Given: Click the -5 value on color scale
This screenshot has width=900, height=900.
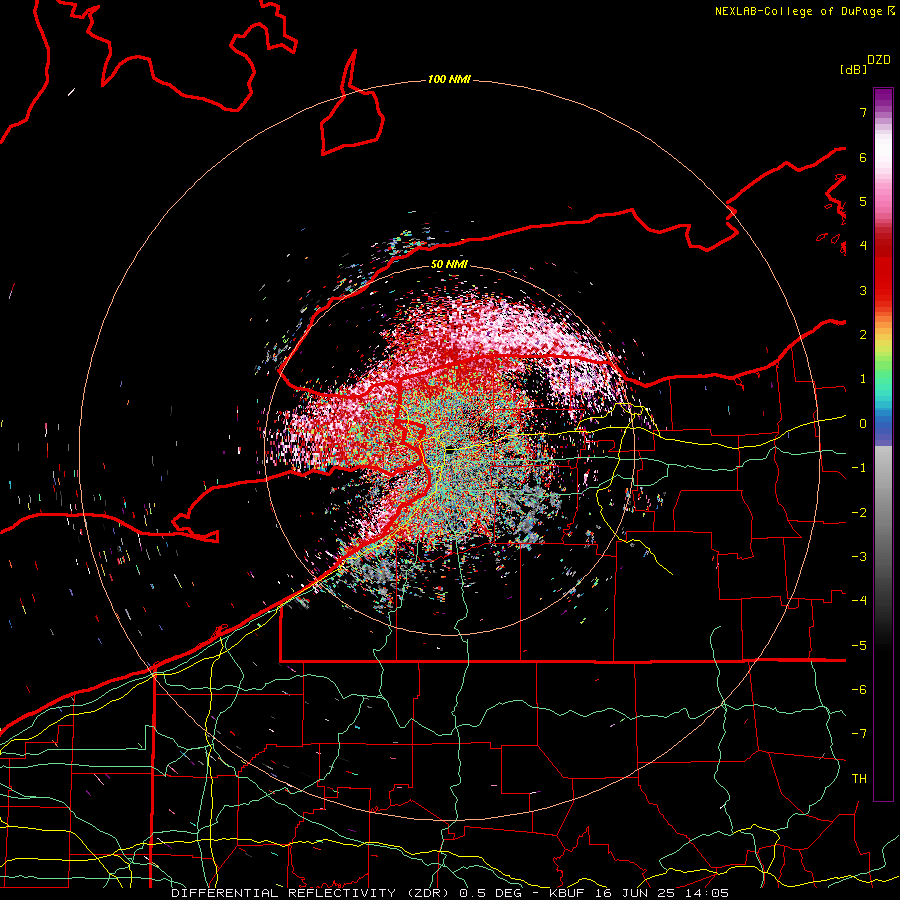Looking at the screenshot, I should coord(859,646).
